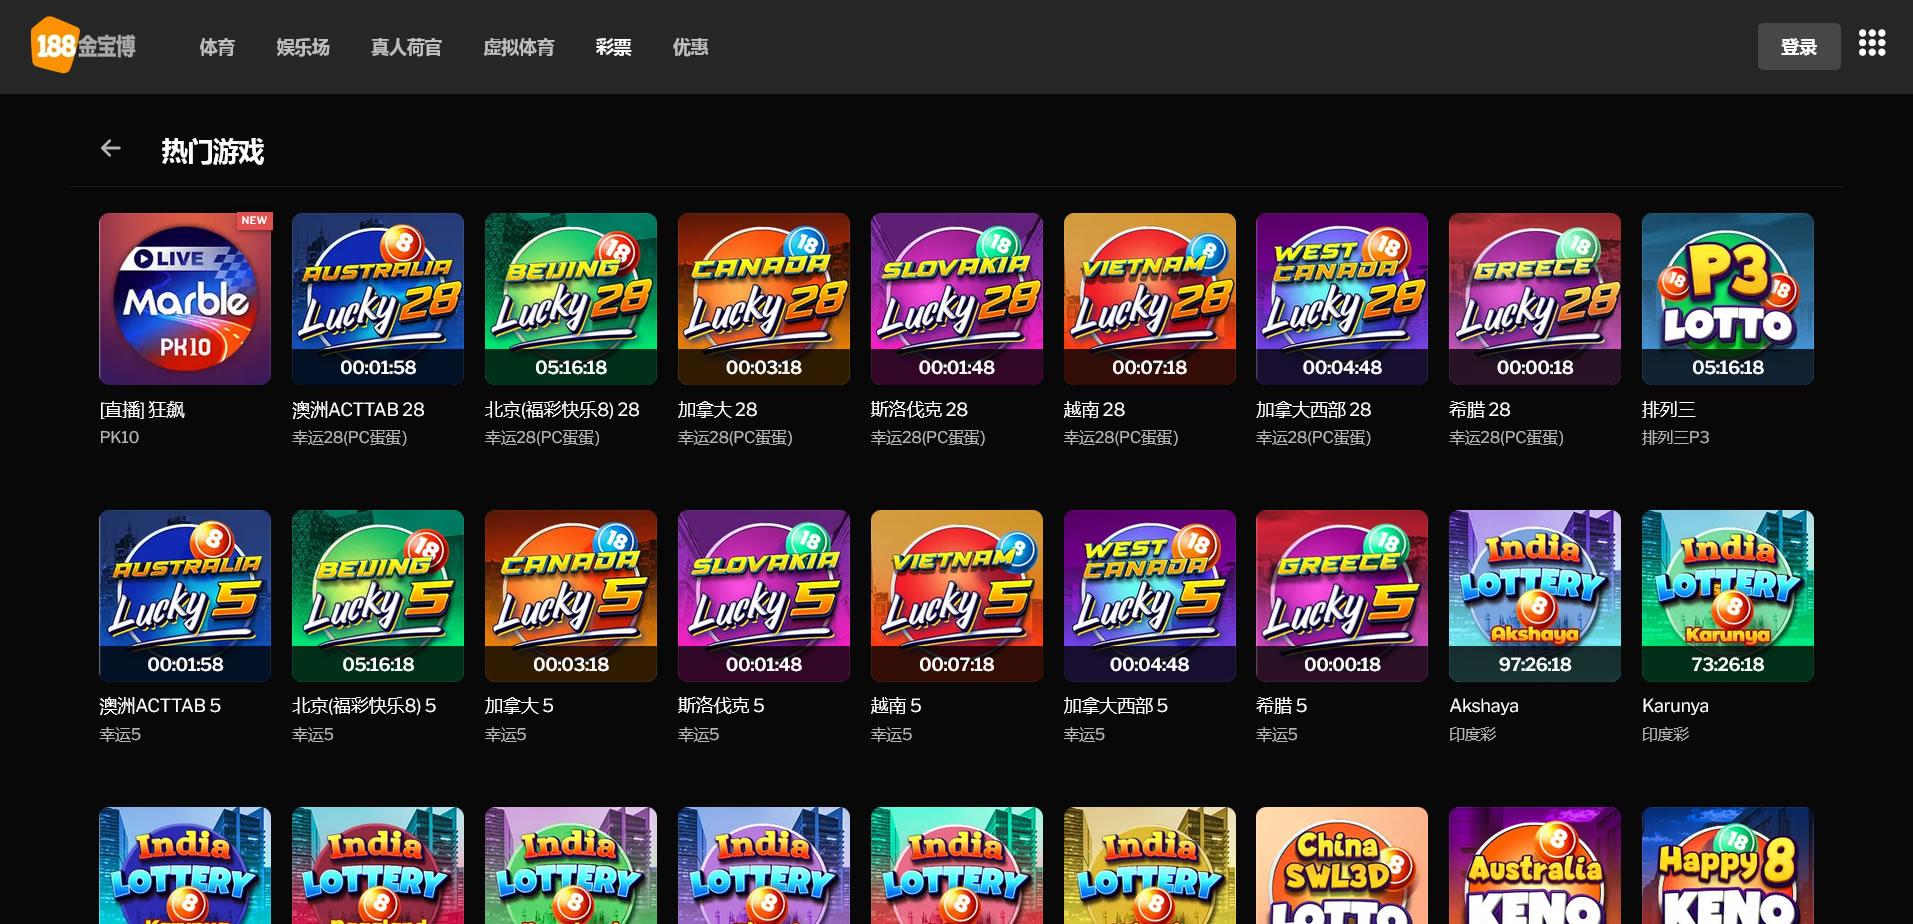Click the 北京(福彩快乐8) 5 title text
The height and width of the screenshot is (924, 1913).
tap(364, 706)
